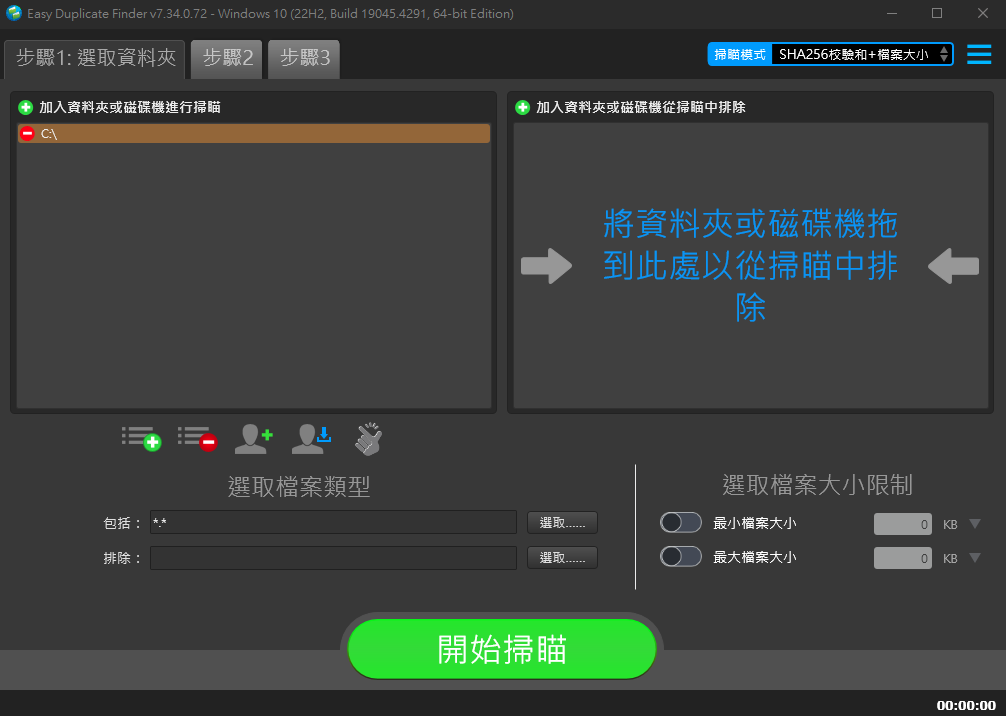1006x716 pixels.
Task: Click the 加入資料夾或磁碟機進行掃瞄 header label
Action: (x=130, y=107)
